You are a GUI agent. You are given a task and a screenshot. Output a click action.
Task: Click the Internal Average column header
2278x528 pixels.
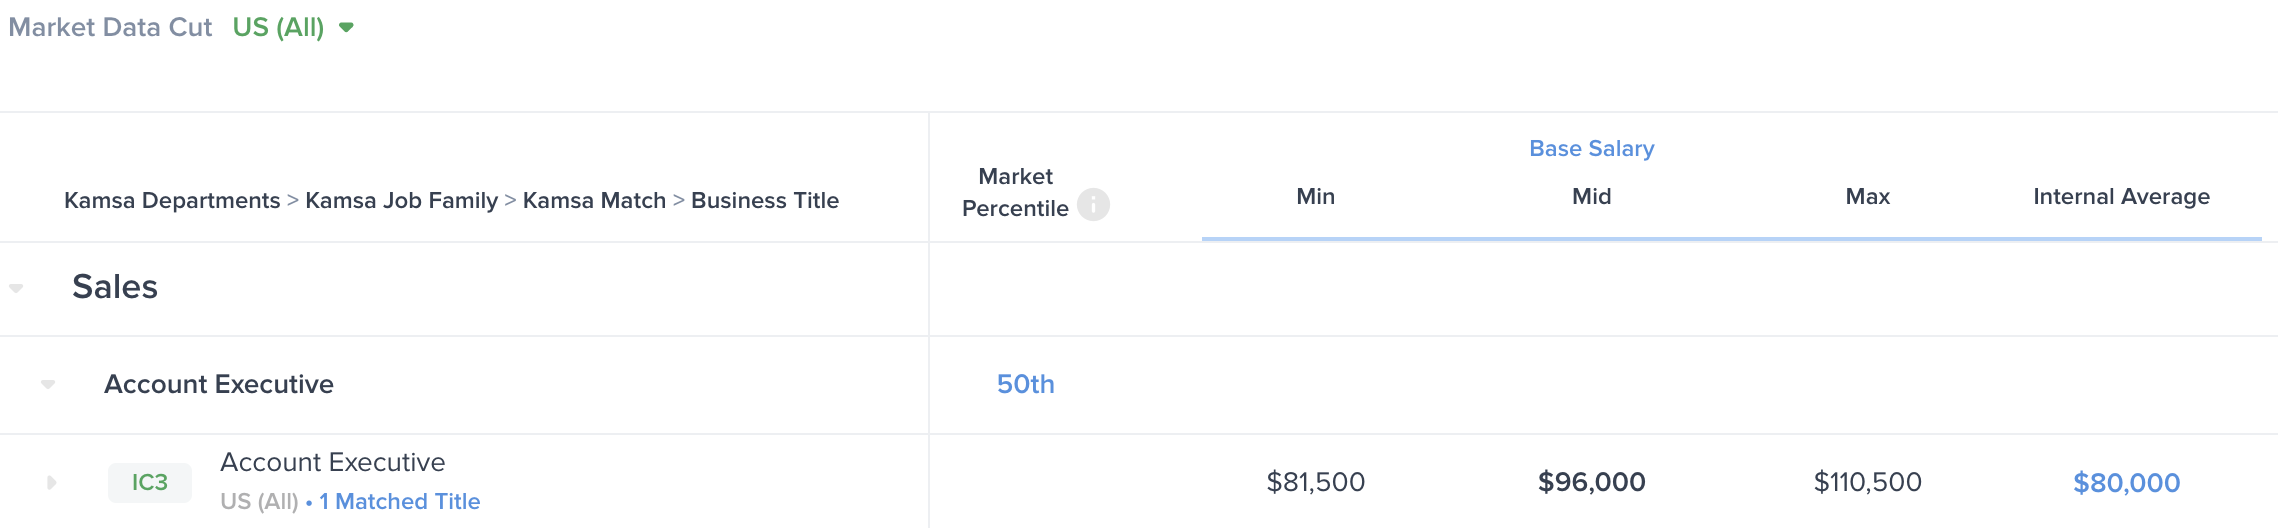(2121, 197)
